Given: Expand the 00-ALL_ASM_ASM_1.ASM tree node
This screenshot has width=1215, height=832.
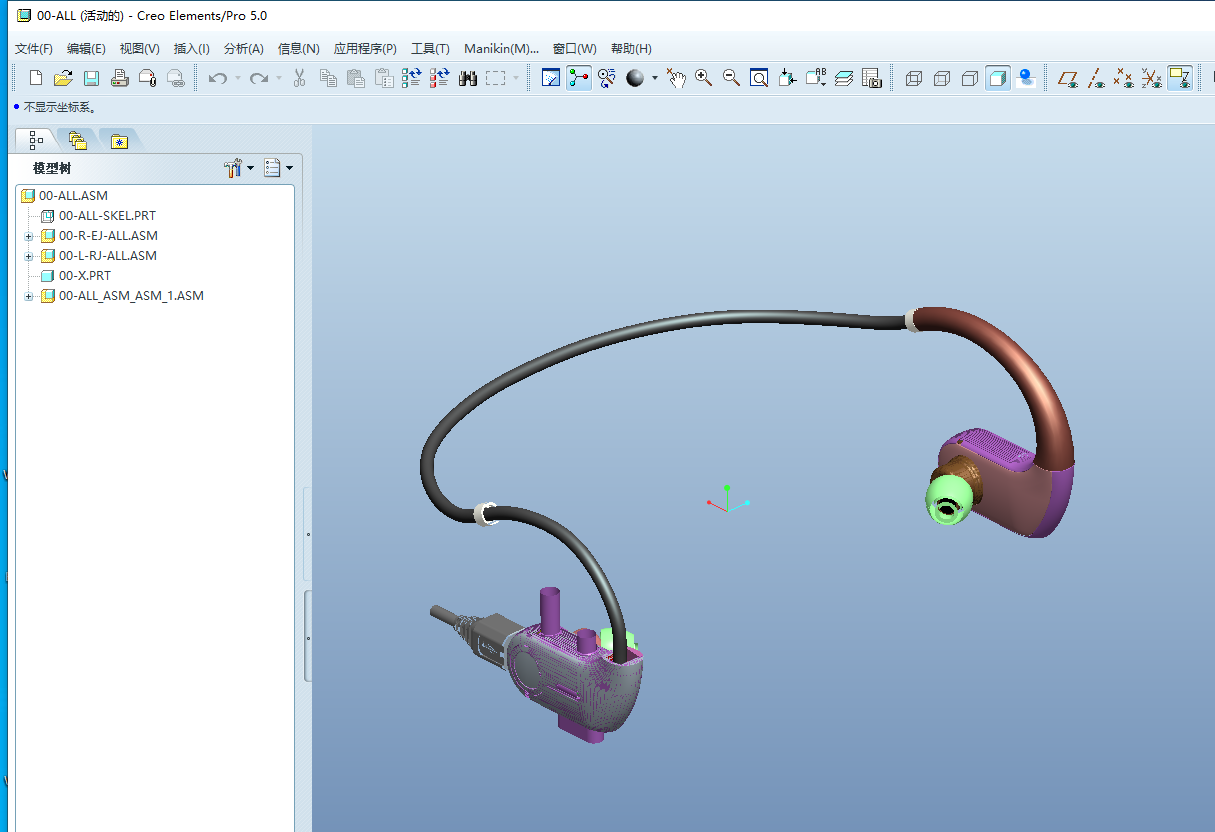Looking at the screenshot, I should tap(29, 297).
